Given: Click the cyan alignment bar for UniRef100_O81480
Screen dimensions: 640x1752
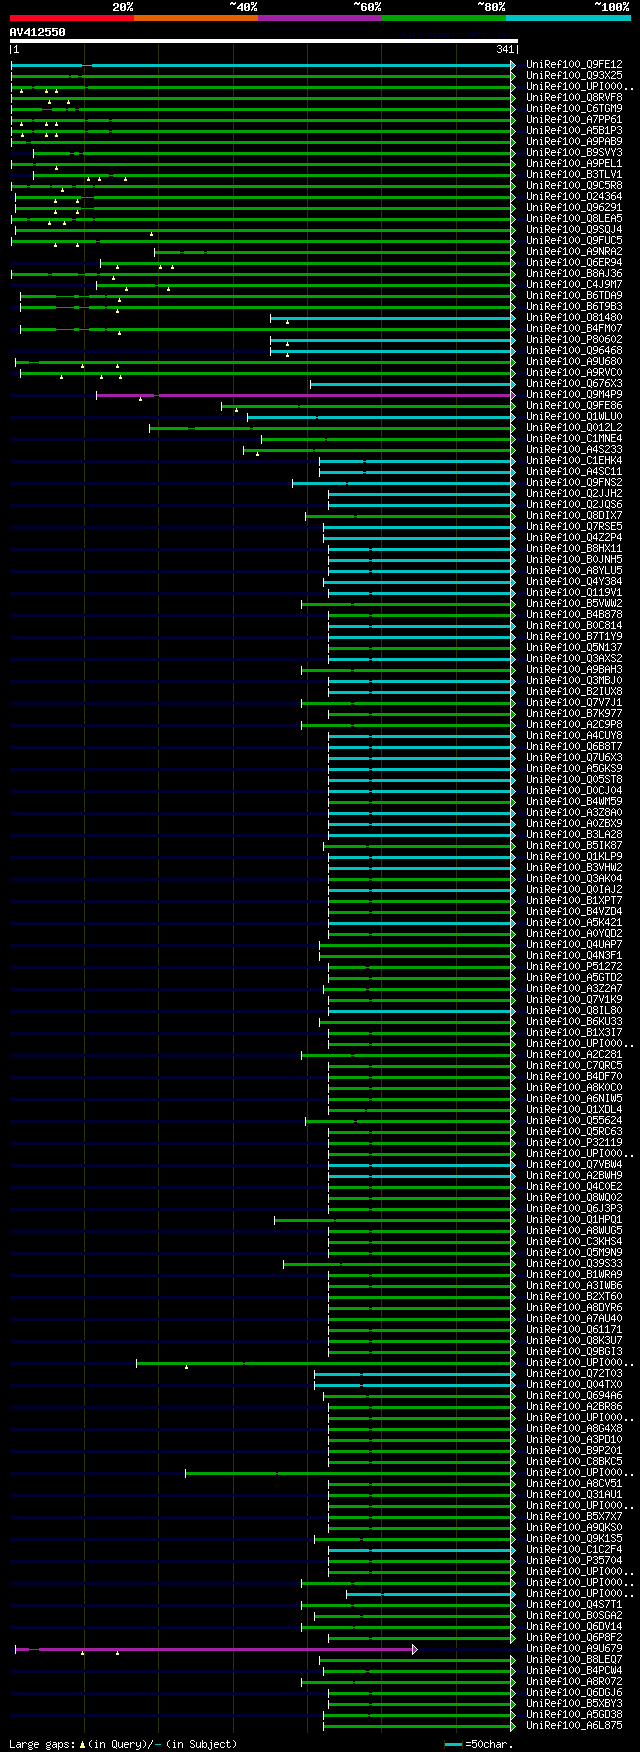Looking at the screenshot, I should (393, 318).
